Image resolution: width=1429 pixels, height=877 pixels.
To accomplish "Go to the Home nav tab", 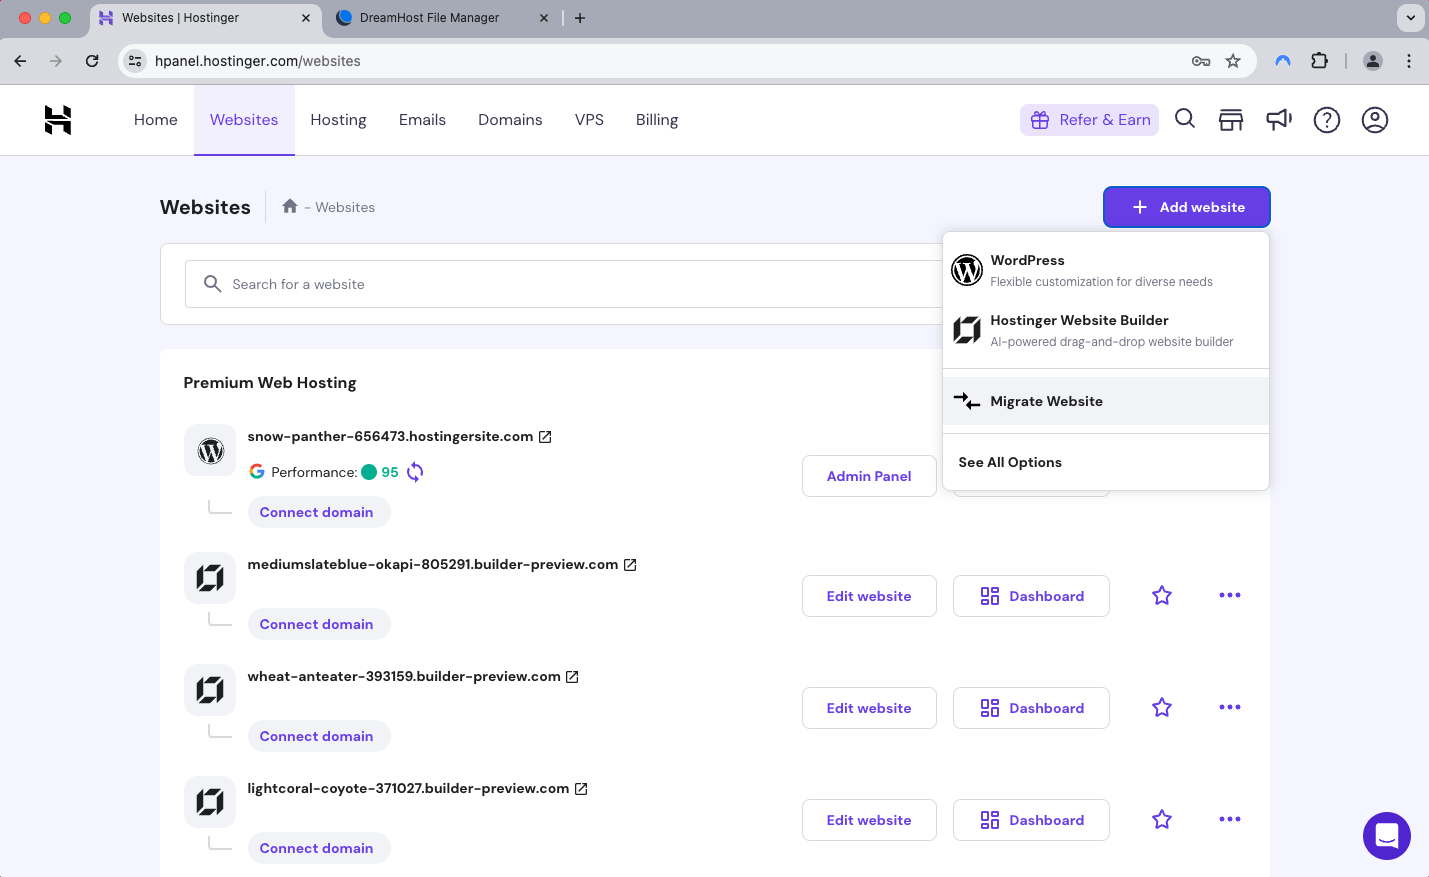I will point(156,120).
